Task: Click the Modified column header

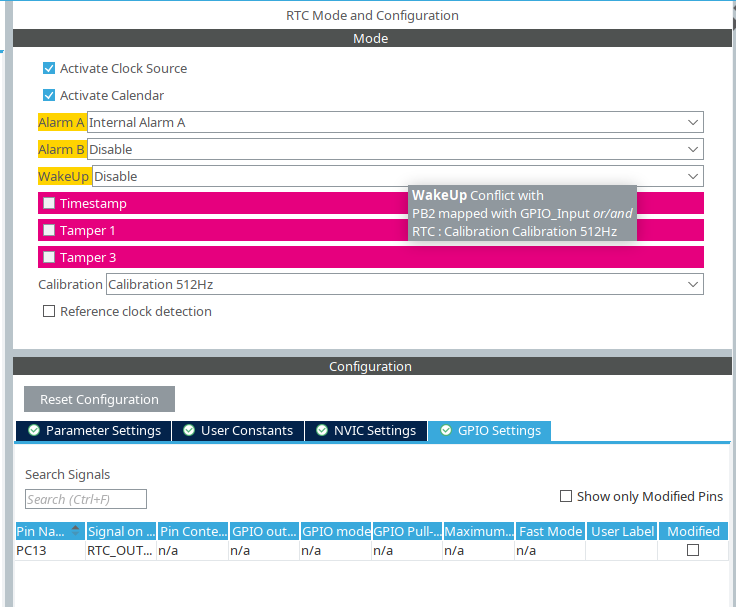Action: (693, 531)
